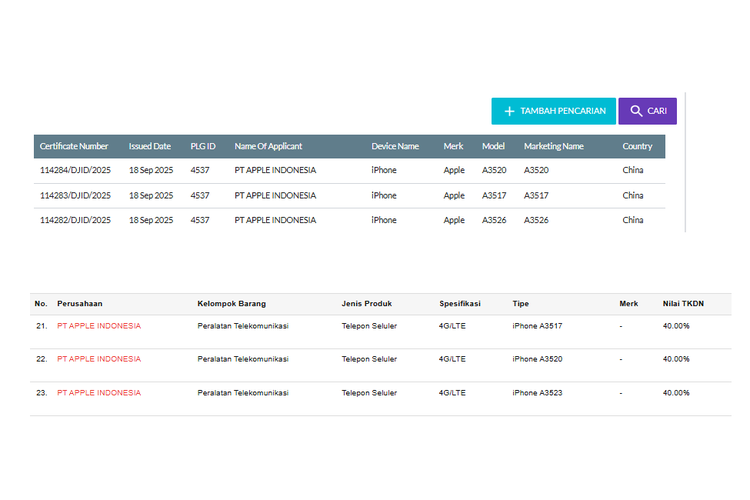Viewport: 750px width, 500px height.
Task: Click the magnifying glass icon in CARI
Action: (x=636, y=111)
